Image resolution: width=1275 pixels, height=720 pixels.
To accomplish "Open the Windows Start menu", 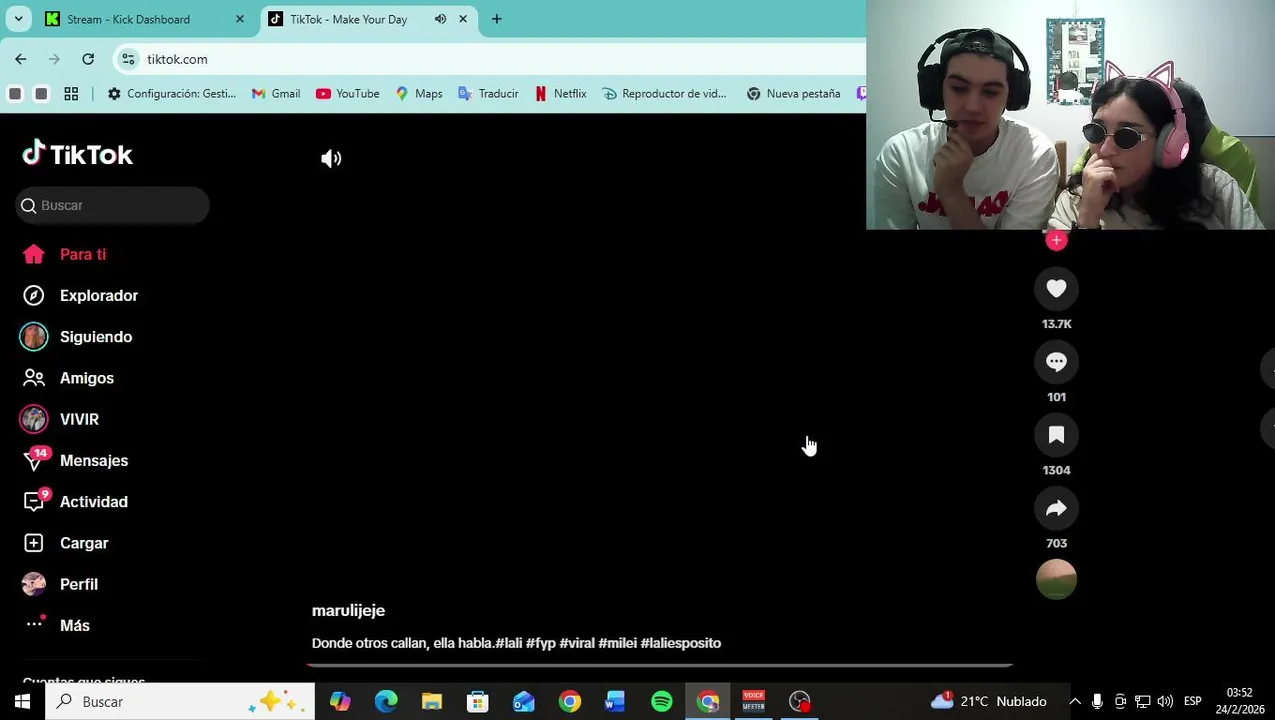I will (x=22, y=702).
